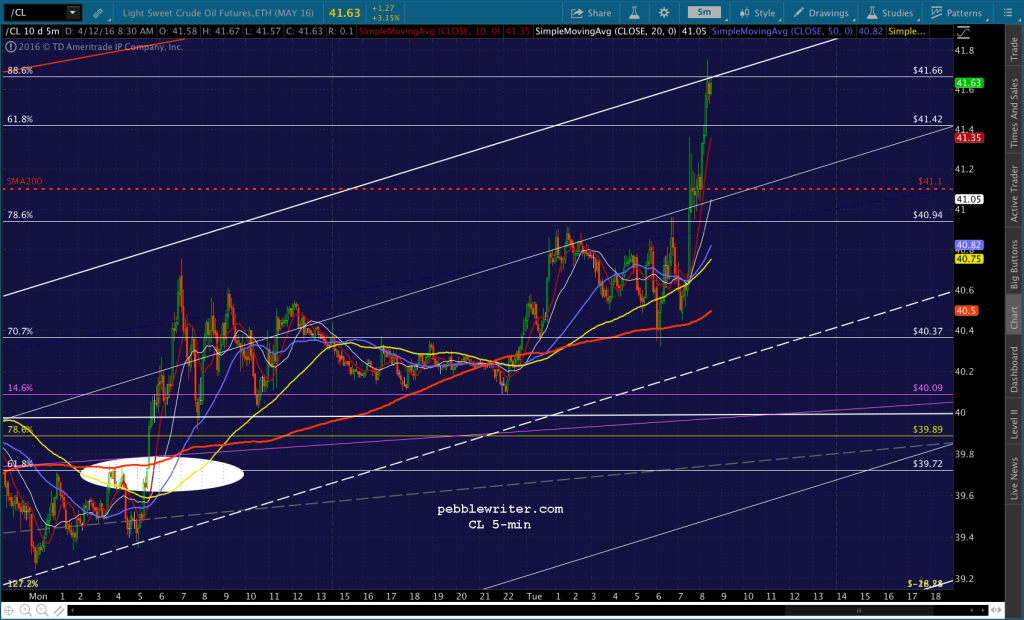The image size is (1024, 620).
Task: Click the symbol link chain icon
Action: coord(98,12)
